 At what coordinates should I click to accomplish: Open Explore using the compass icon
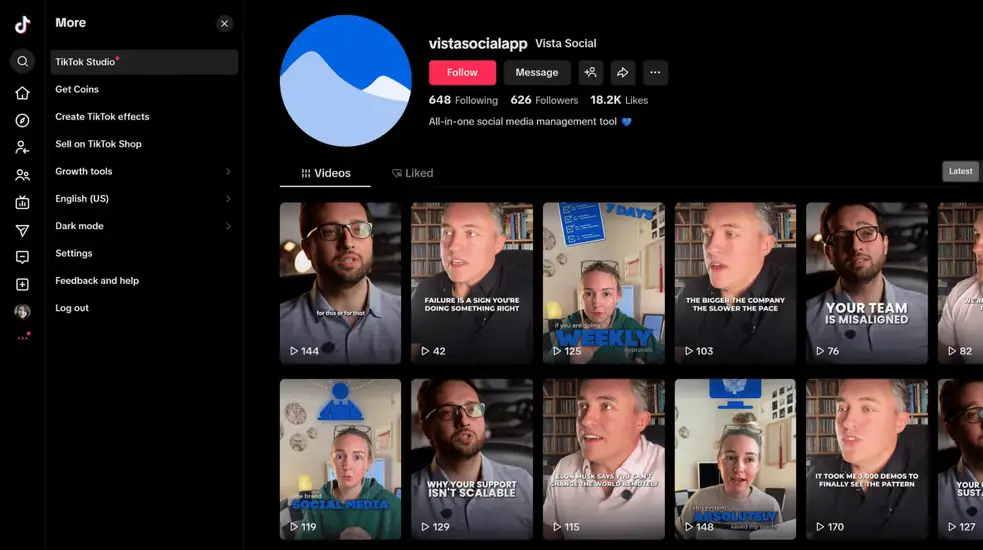[x=22, y=120]
